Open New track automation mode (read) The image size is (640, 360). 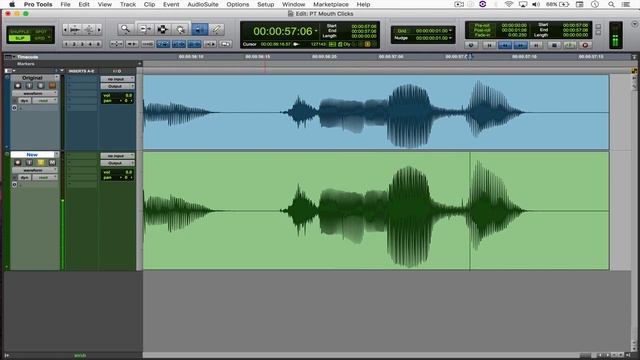(x=44, y=178)
